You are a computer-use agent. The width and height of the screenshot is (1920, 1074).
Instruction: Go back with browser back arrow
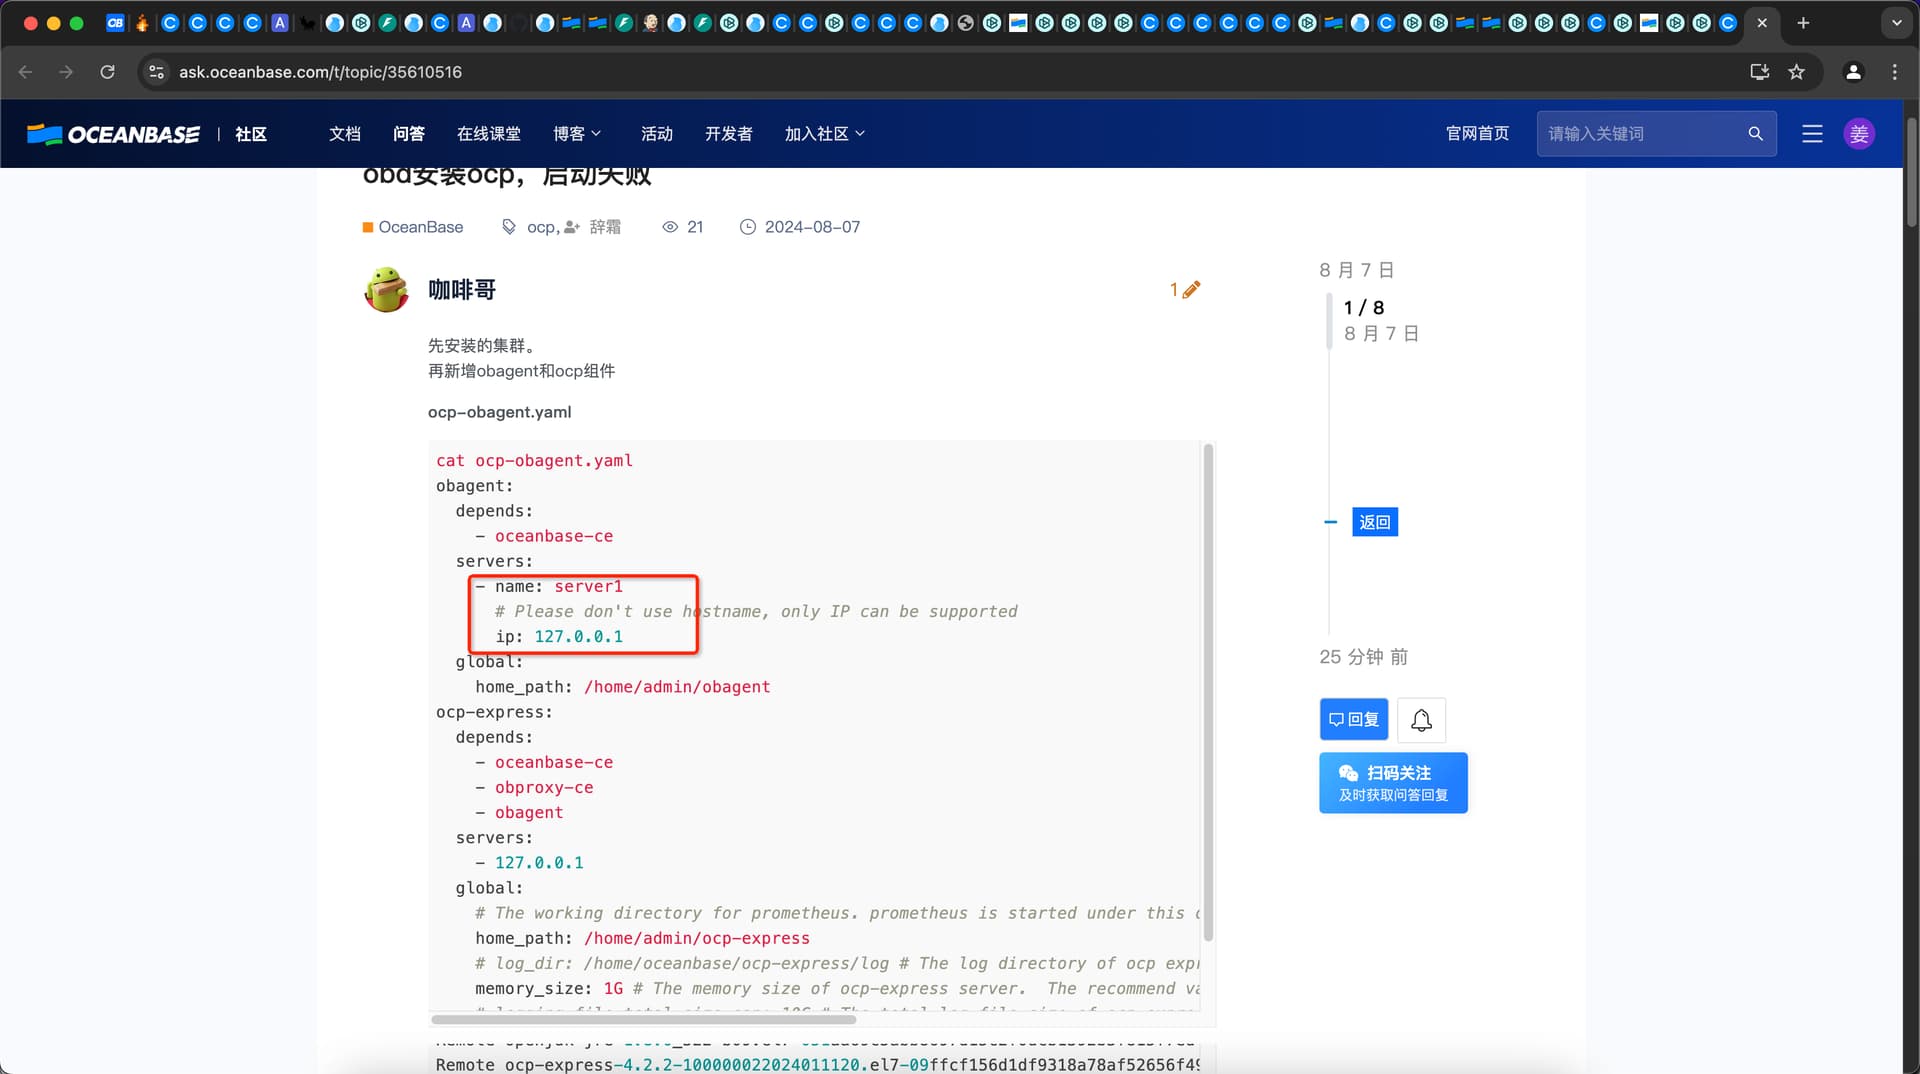[x=26, y=72]
